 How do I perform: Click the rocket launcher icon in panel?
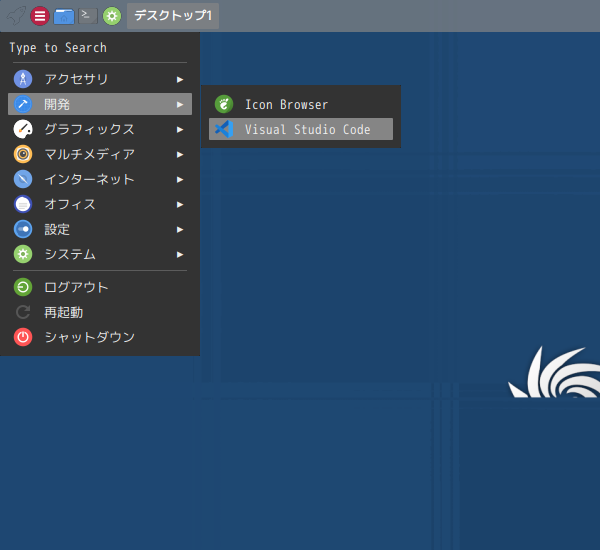coord(16,16)
